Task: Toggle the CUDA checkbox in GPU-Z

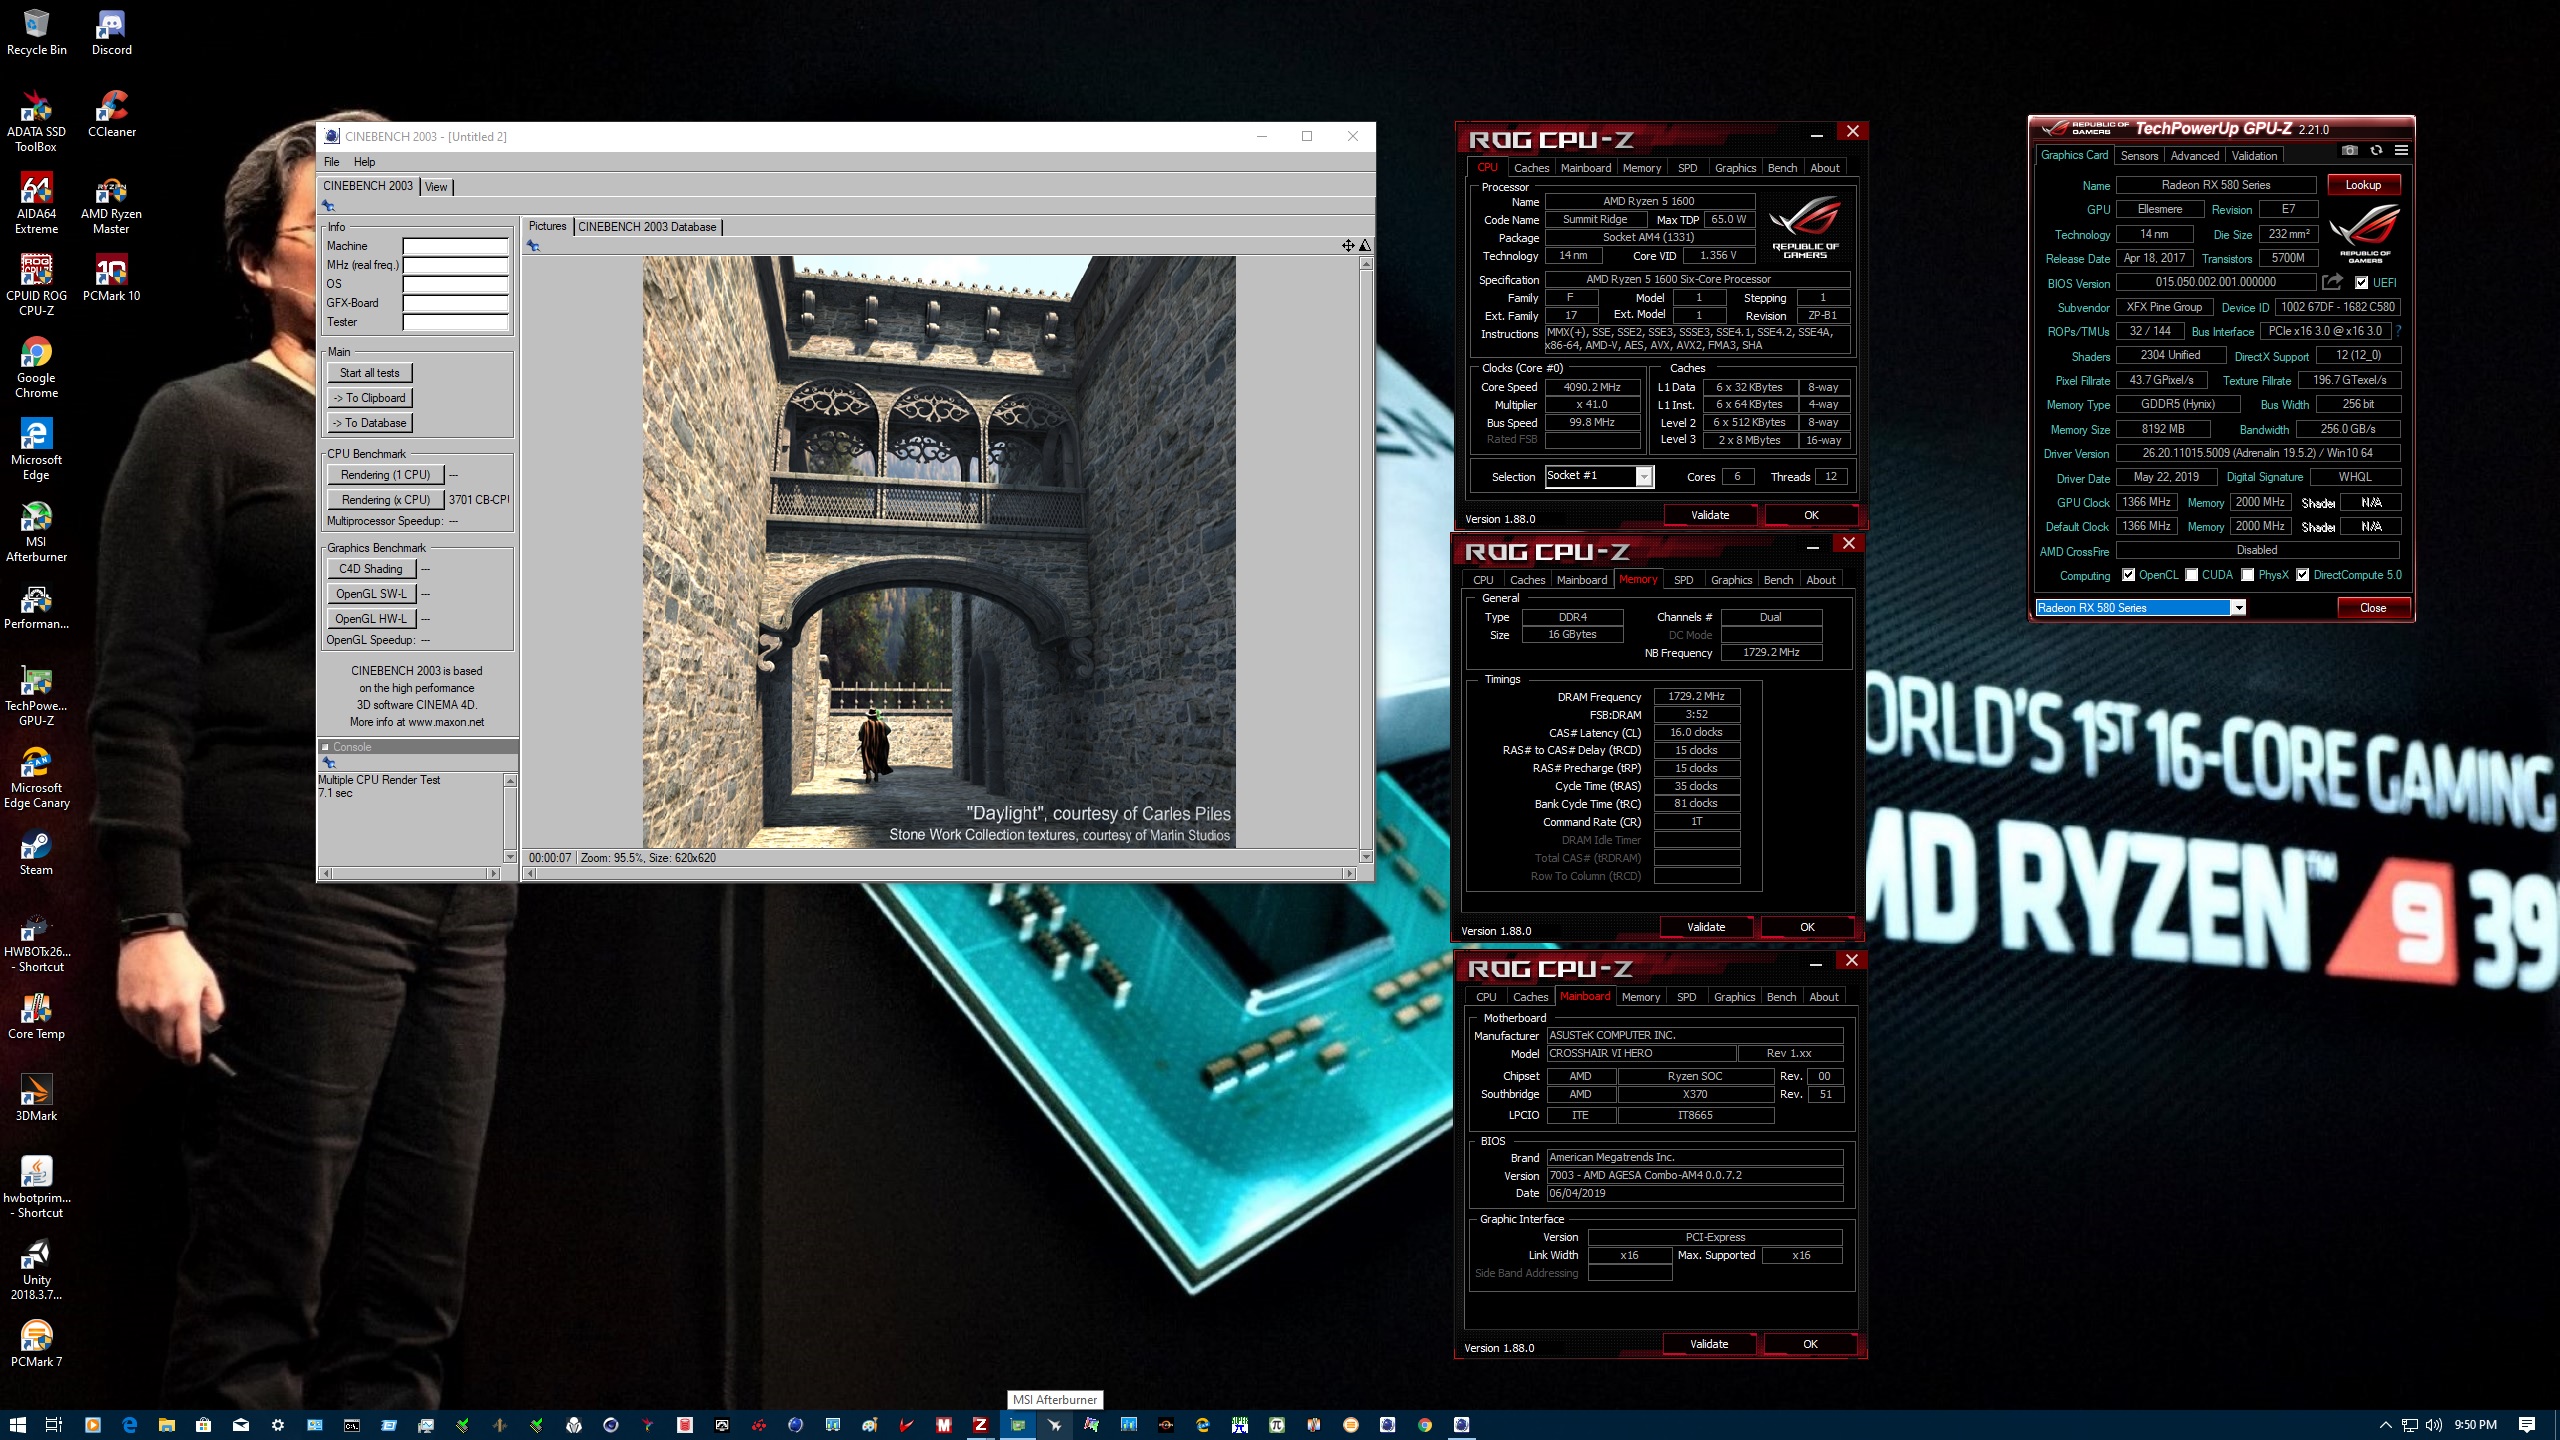Action: coord(2192,575)
